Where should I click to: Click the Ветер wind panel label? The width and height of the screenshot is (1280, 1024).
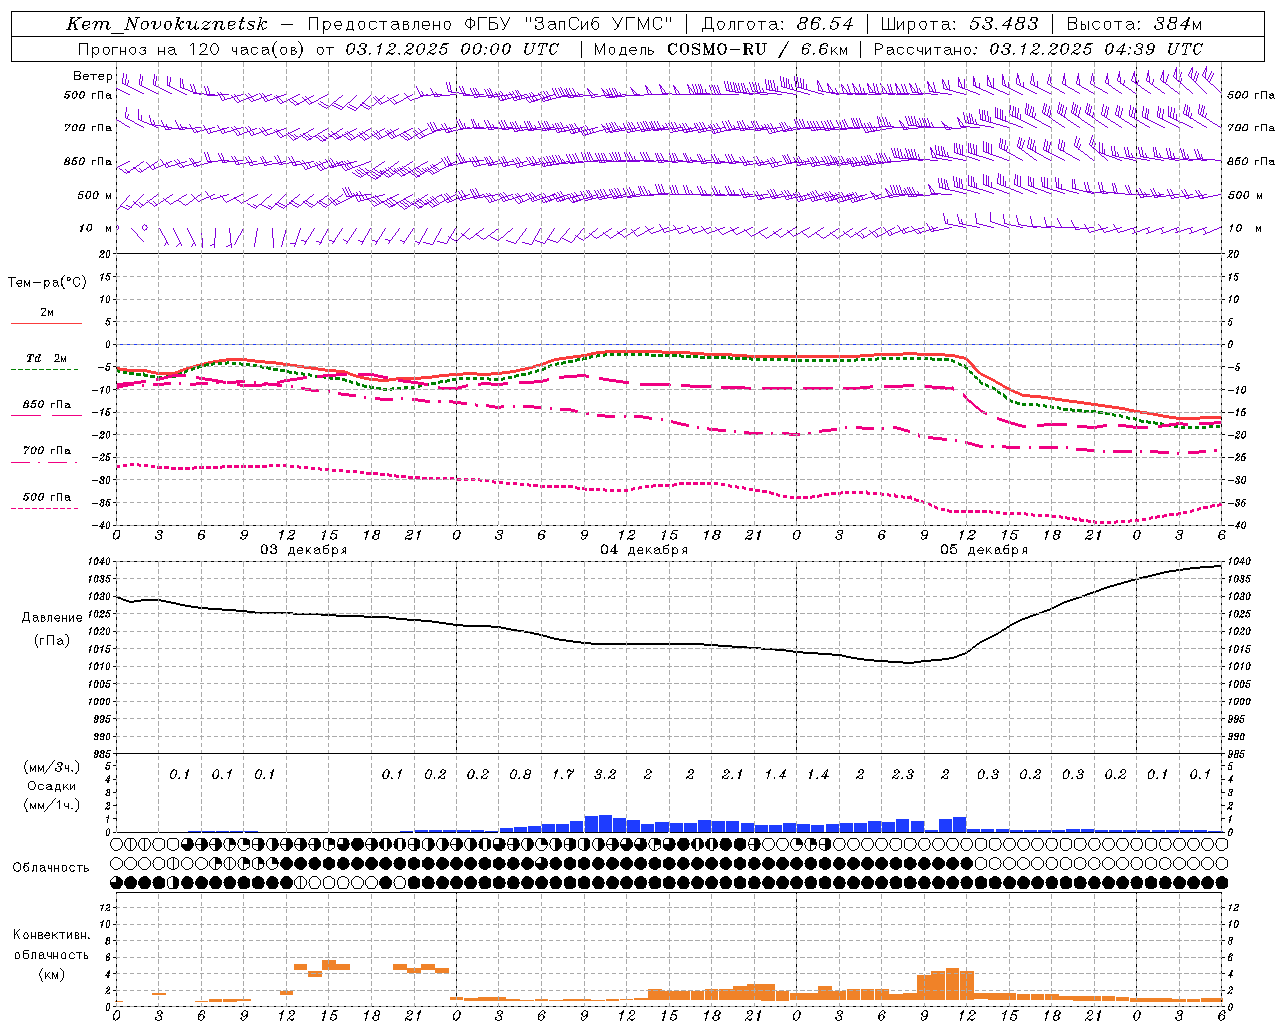(93, 76)
